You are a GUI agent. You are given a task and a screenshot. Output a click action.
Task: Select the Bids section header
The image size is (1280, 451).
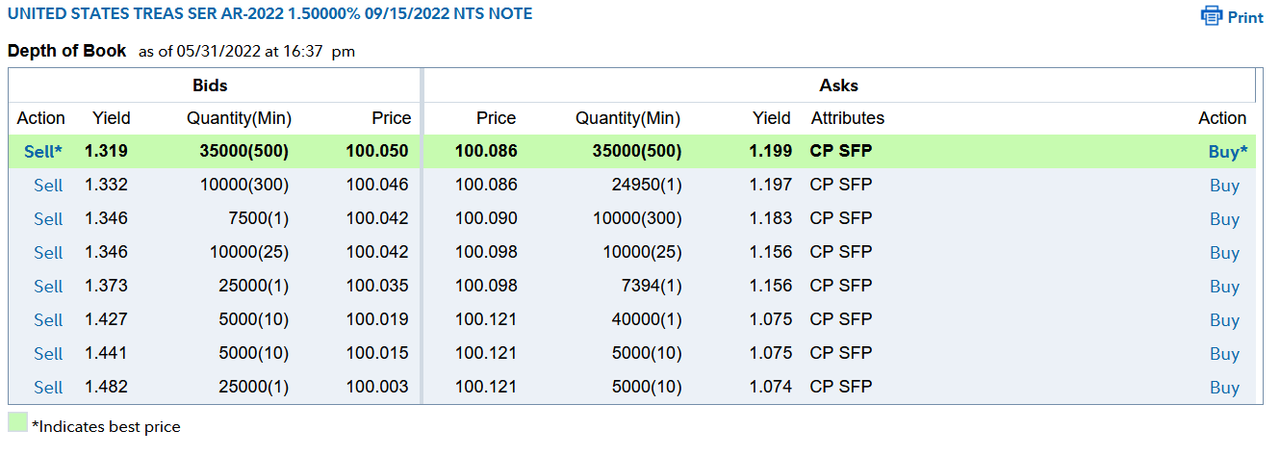click(210, 85)
